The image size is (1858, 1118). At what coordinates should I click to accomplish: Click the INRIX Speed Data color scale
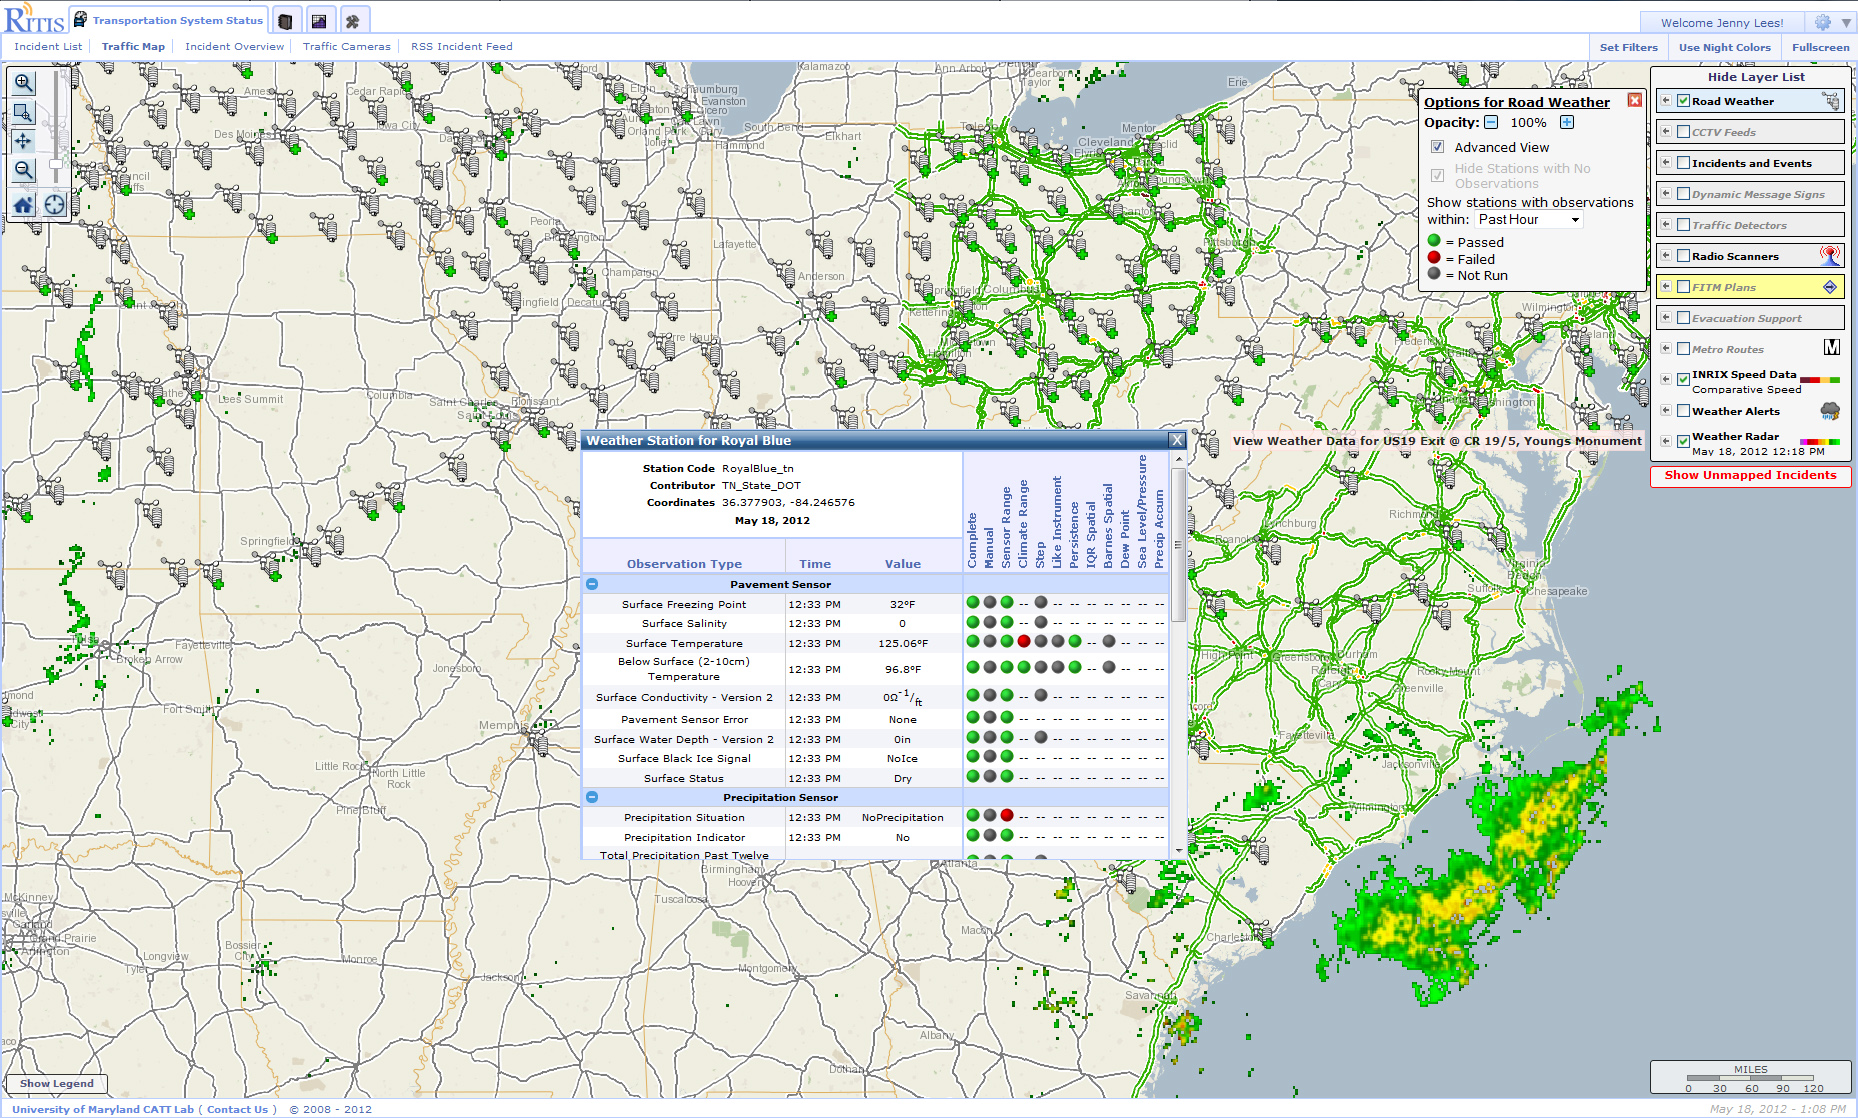tap(1820, 380)
